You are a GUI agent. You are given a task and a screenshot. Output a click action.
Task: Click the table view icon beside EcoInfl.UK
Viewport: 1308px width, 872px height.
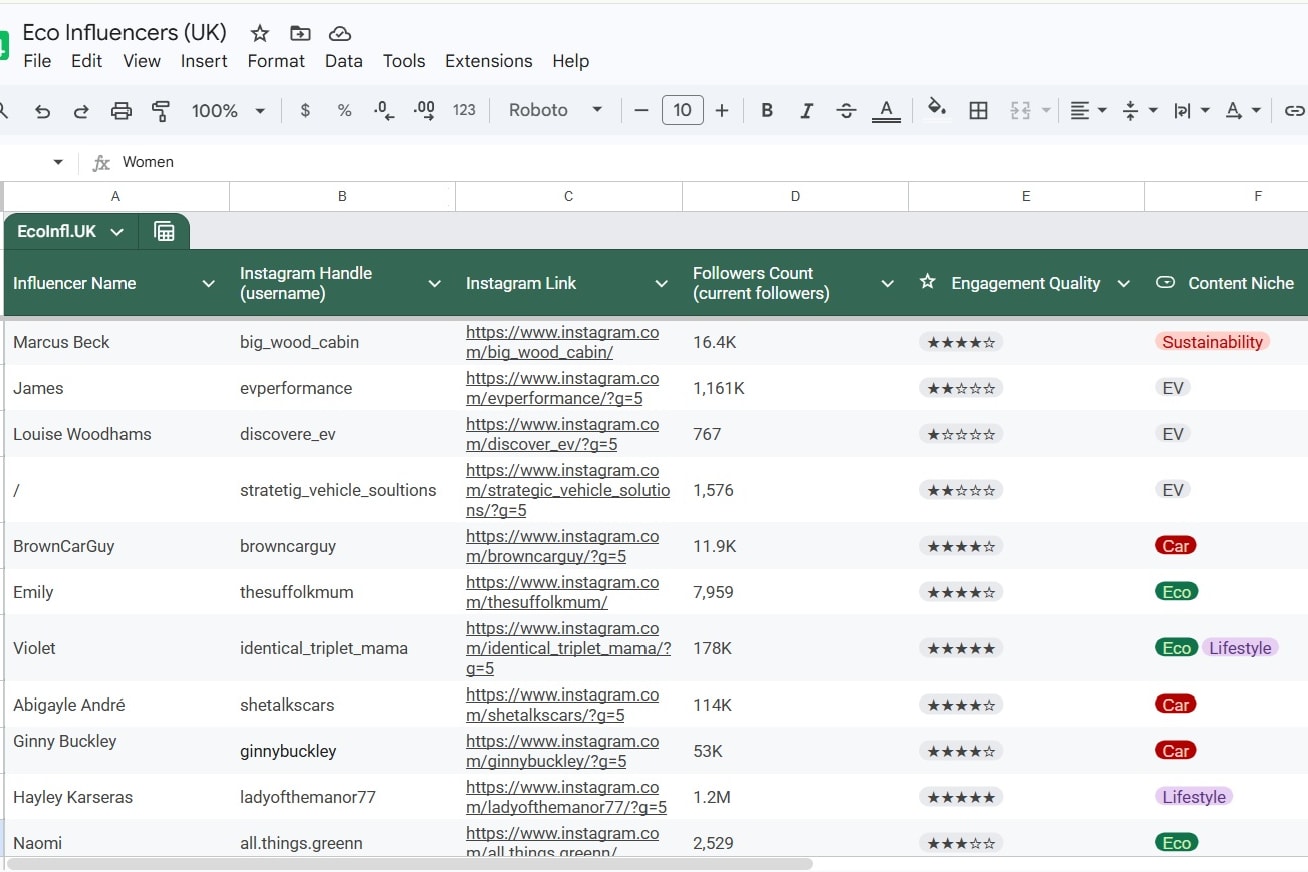tap(165, 232)
